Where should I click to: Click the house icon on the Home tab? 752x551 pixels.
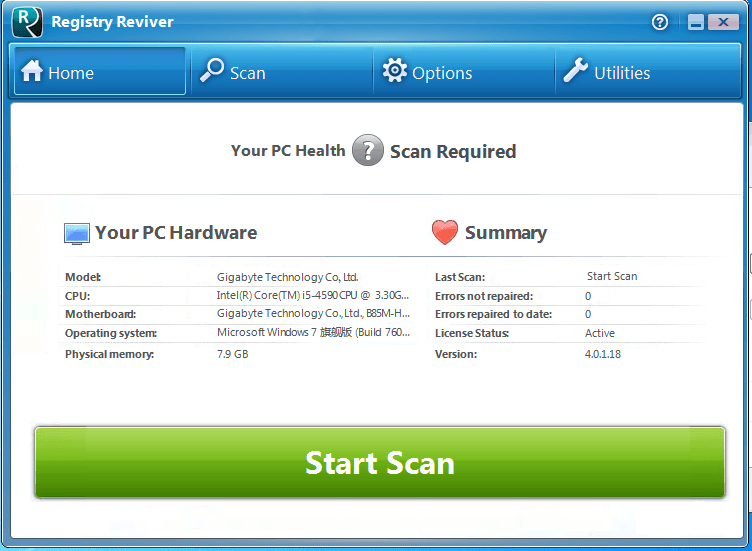pyautogui.click(x=32, y=72)
